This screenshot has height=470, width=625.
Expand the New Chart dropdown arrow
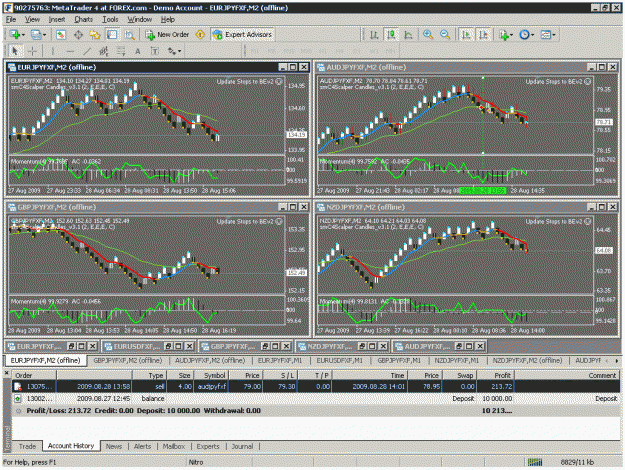pos(23,35)
